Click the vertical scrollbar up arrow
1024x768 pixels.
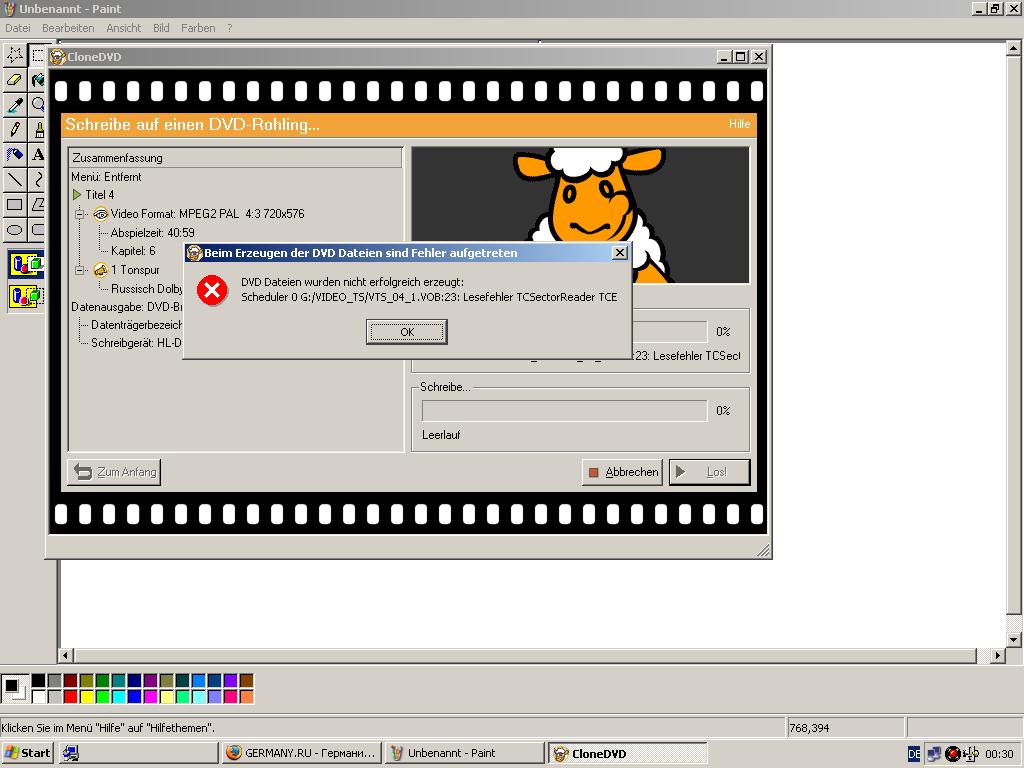pyautogui.click(x=1013, y=48)
